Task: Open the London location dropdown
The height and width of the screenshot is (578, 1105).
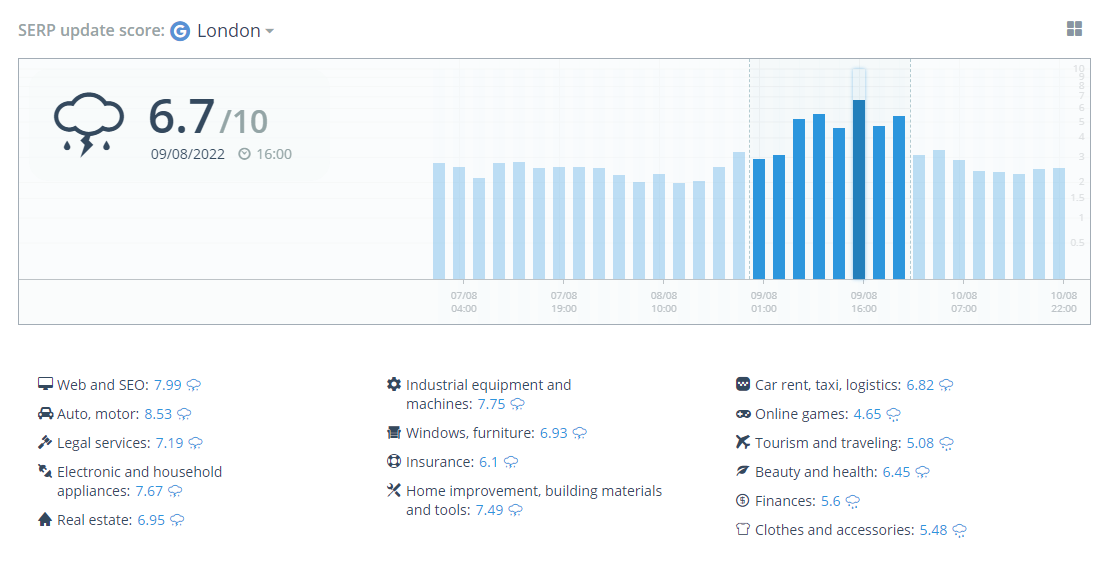Action: (235, 31)
